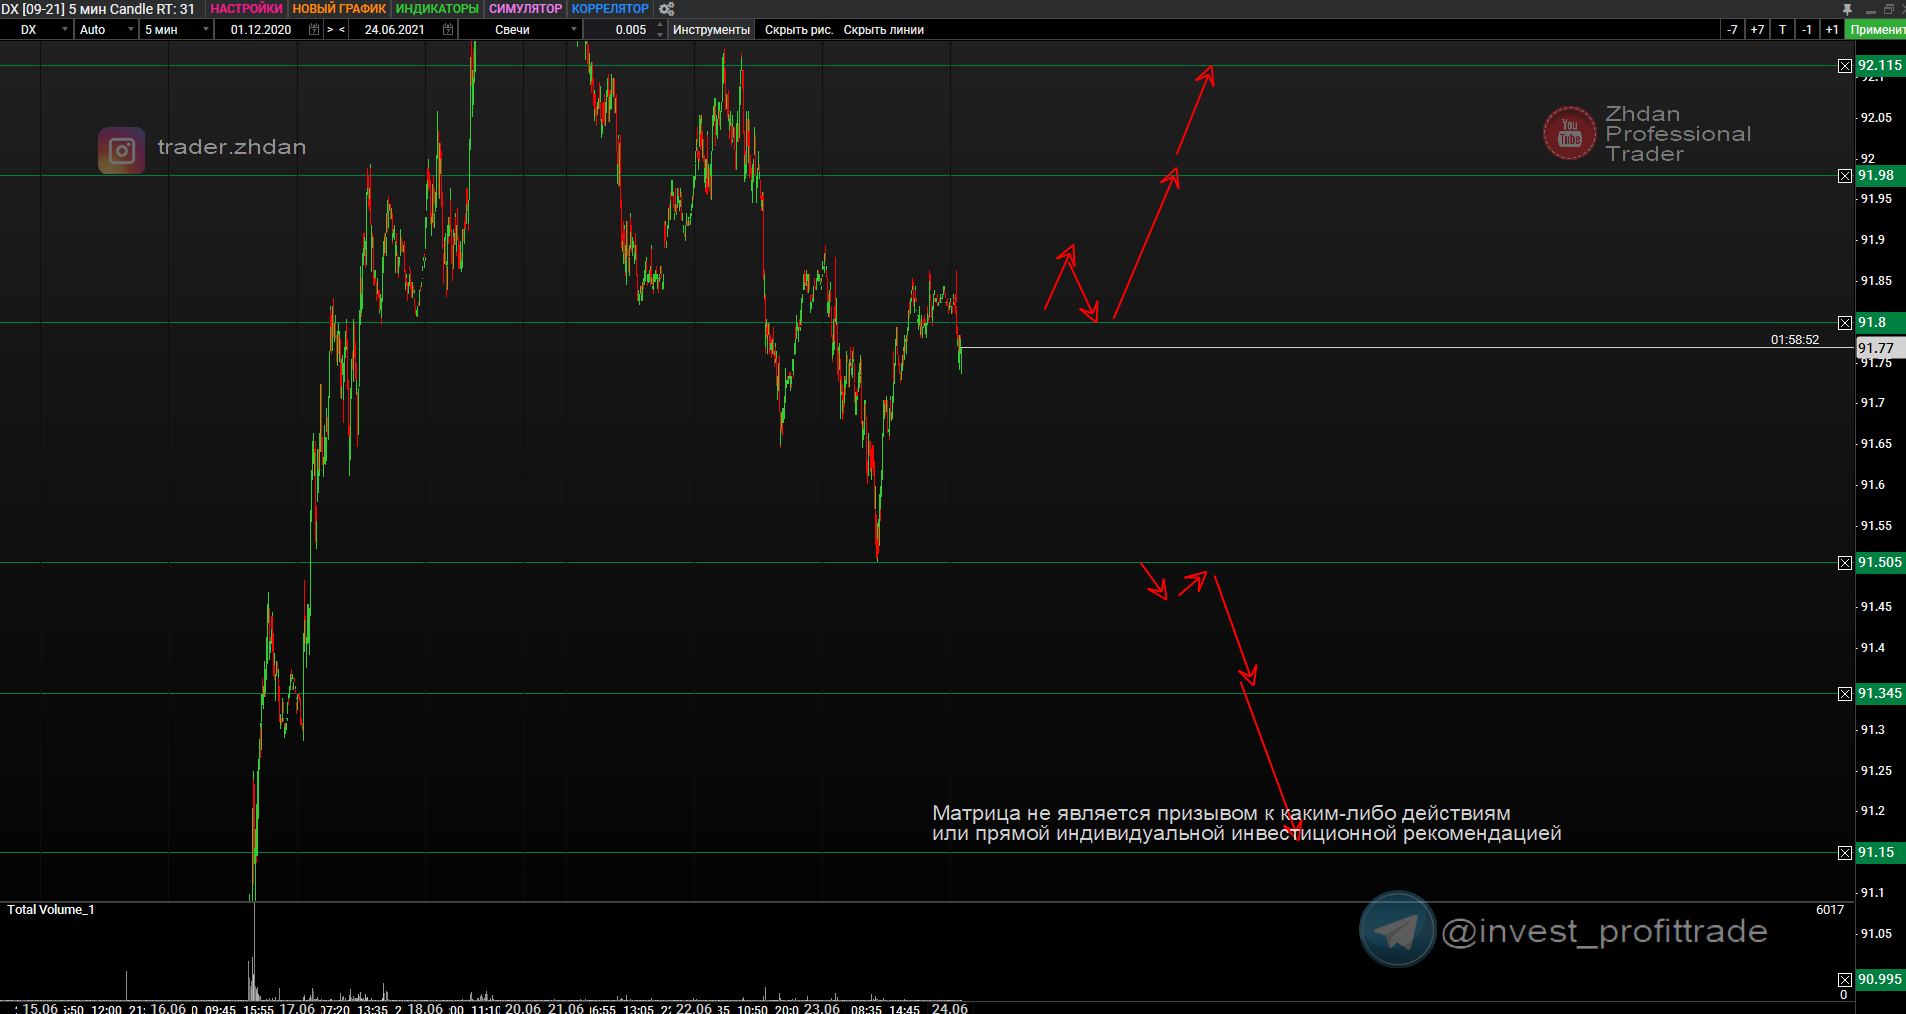Remove the 91.98 level line
The height and width of the screenshot is (1014, 1906).
pyautogui.click(x=1845, y=176)
